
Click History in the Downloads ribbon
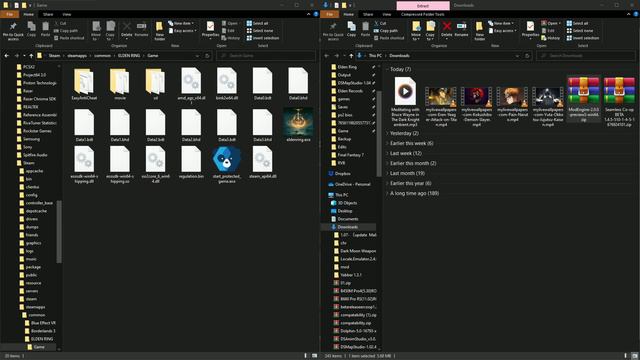[x=551, y=38]
